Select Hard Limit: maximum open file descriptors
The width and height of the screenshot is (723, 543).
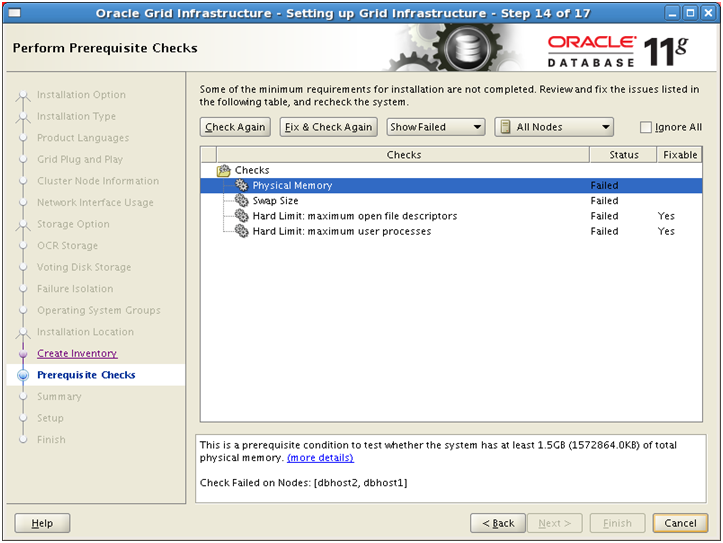point(451,216)
